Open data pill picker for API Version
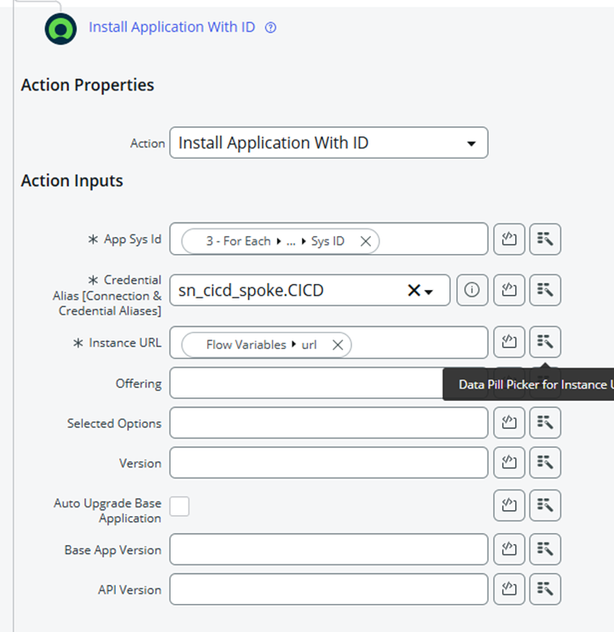Image resolution: width=614 pixels, height=632 pixels. pyautogui.click(x=545, y=589)
